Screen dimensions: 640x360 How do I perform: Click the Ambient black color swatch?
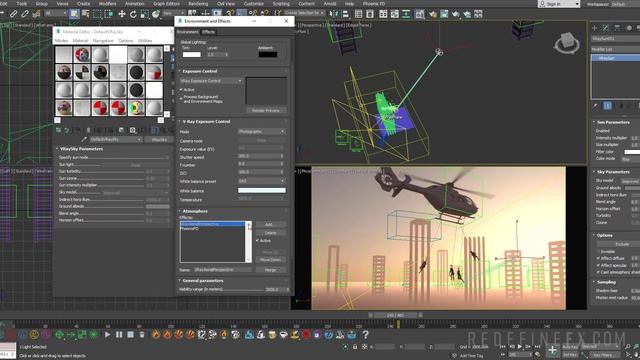click(268, 54)
